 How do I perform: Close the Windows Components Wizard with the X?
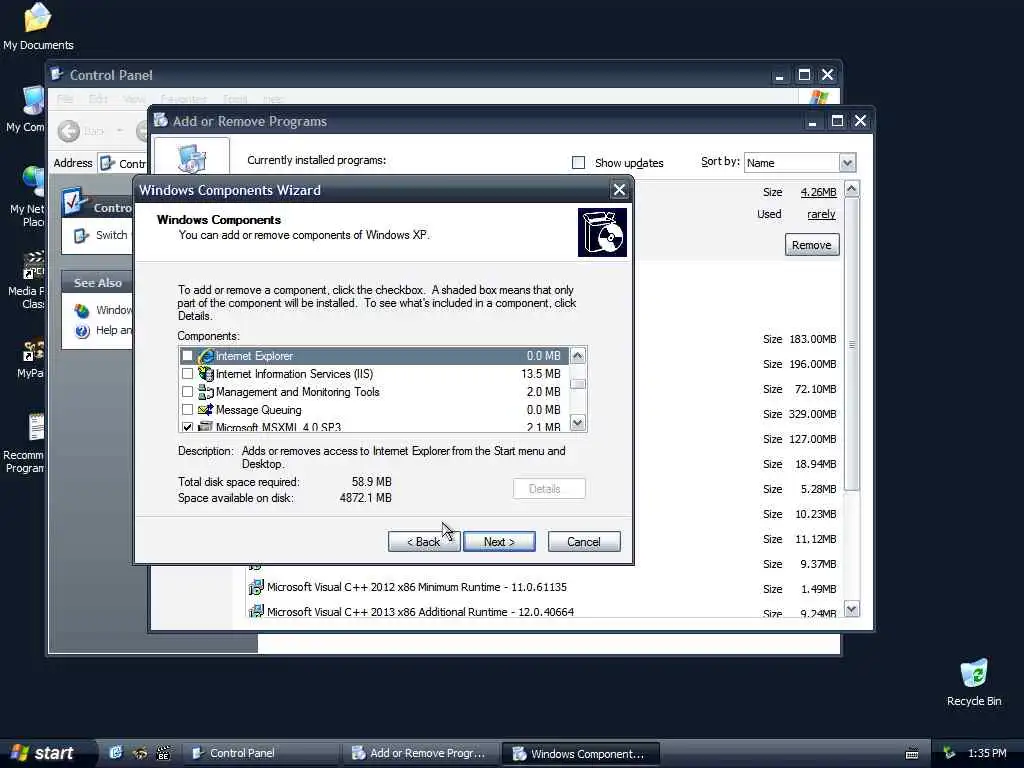619,190
